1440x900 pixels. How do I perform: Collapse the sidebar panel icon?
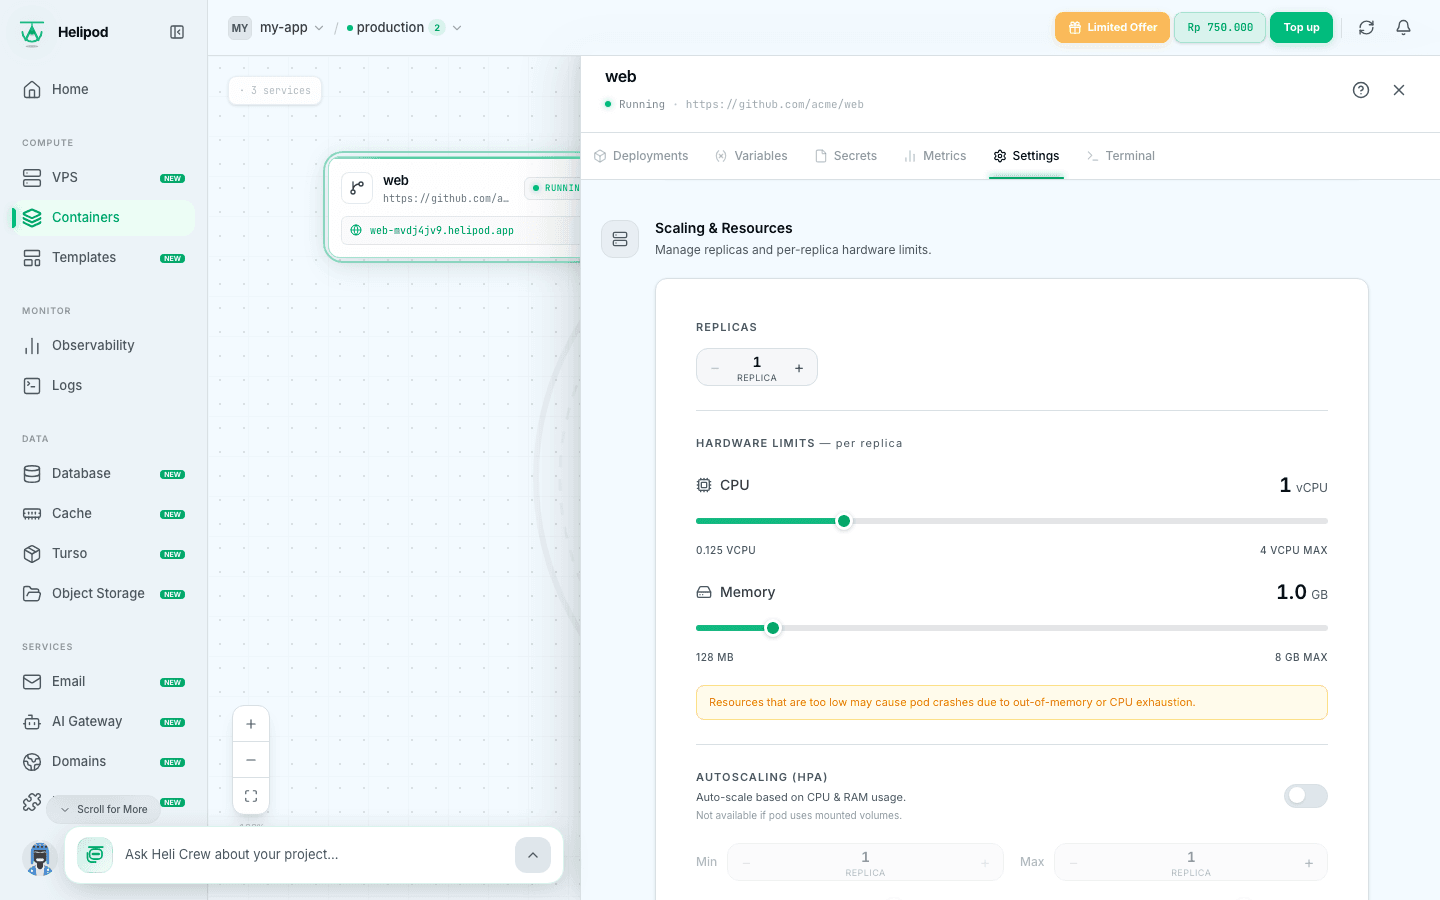(x=177, y=32)
